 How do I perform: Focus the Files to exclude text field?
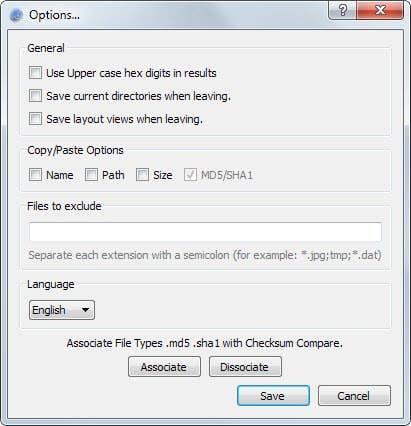click(205, 232)
